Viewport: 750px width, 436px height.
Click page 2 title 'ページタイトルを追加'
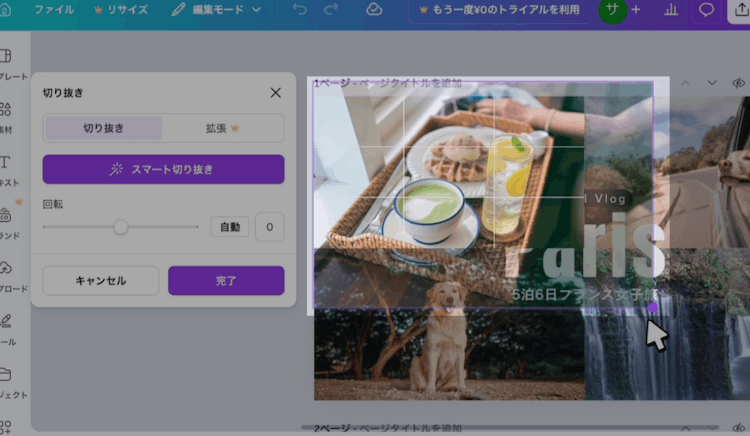coord(410,428)
